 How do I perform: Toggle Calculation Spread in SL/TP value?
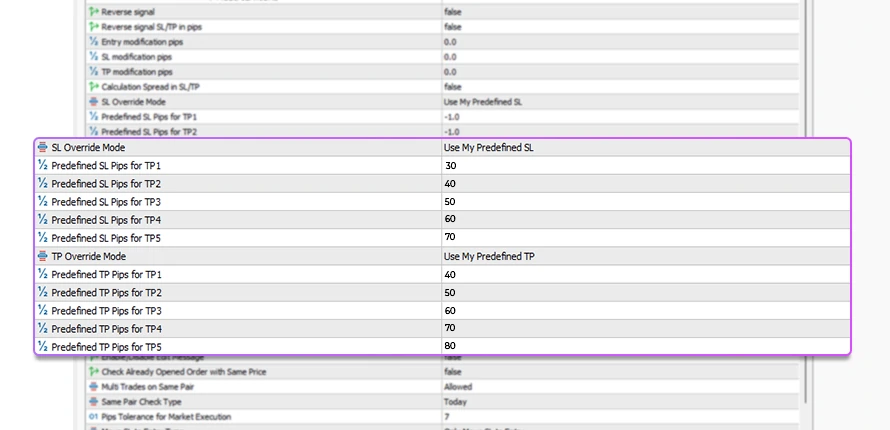[453, 87]
